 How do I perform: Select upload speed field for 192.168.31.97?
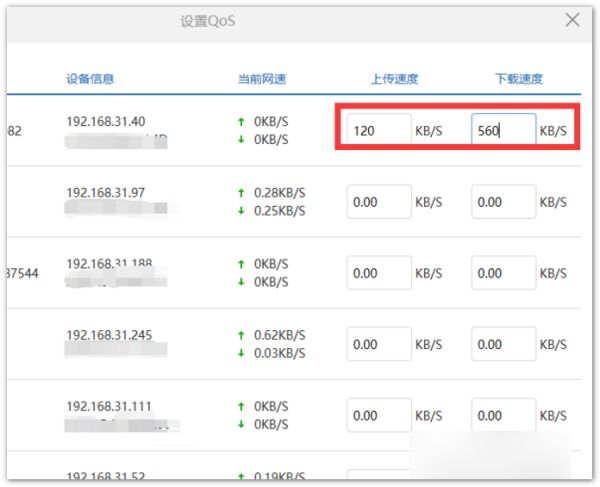[x=379, y=202]
